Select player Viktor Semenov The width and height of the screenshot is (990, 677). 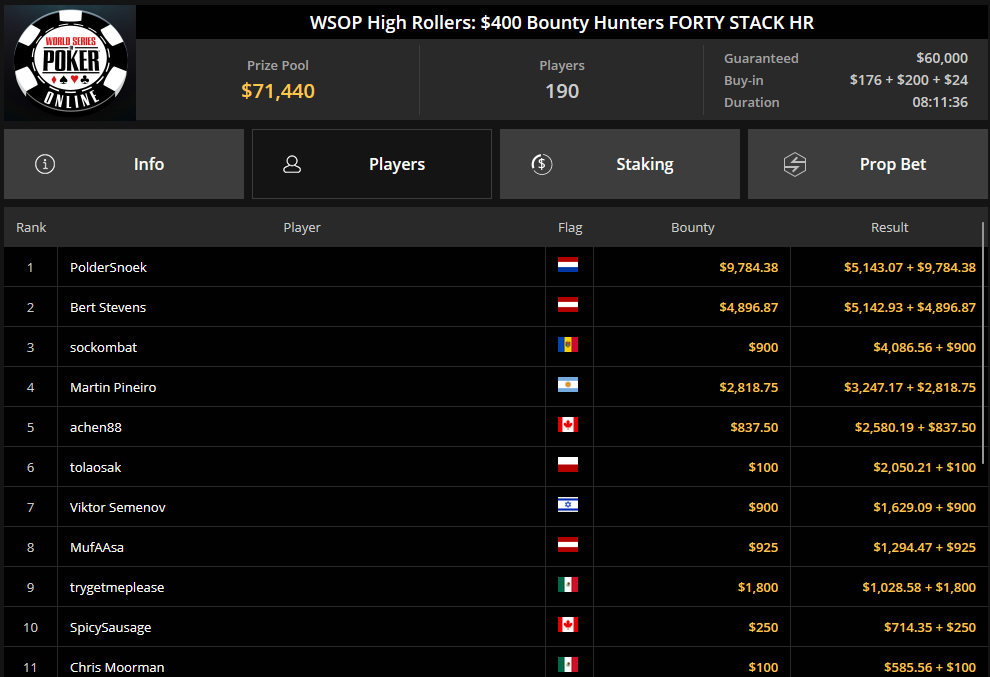117,508
